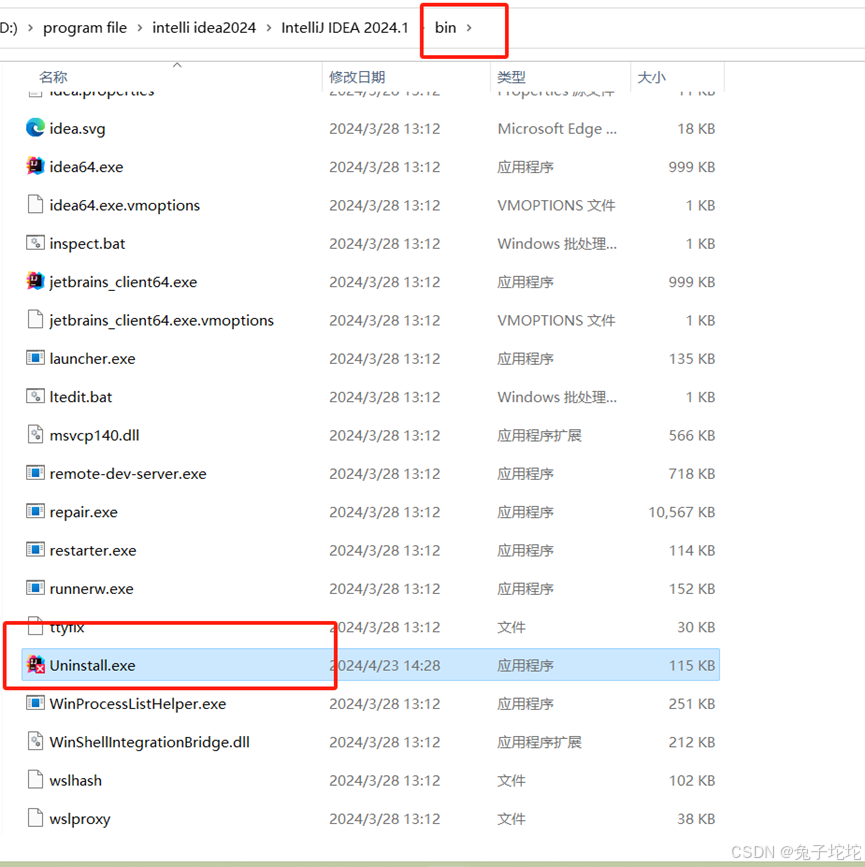Click the 应用程序扩展 type of msvcp140.dll
865x867 pixels.
[x=539, y=435]
